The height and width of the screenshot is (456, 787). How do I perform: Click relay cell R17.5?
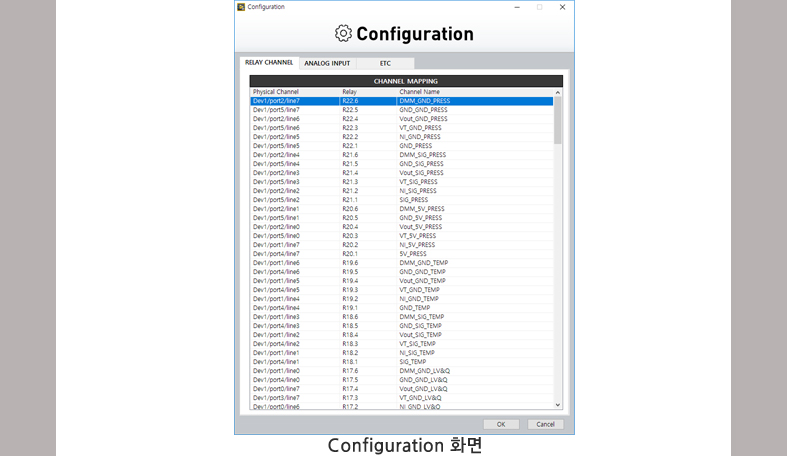[350, 381]
